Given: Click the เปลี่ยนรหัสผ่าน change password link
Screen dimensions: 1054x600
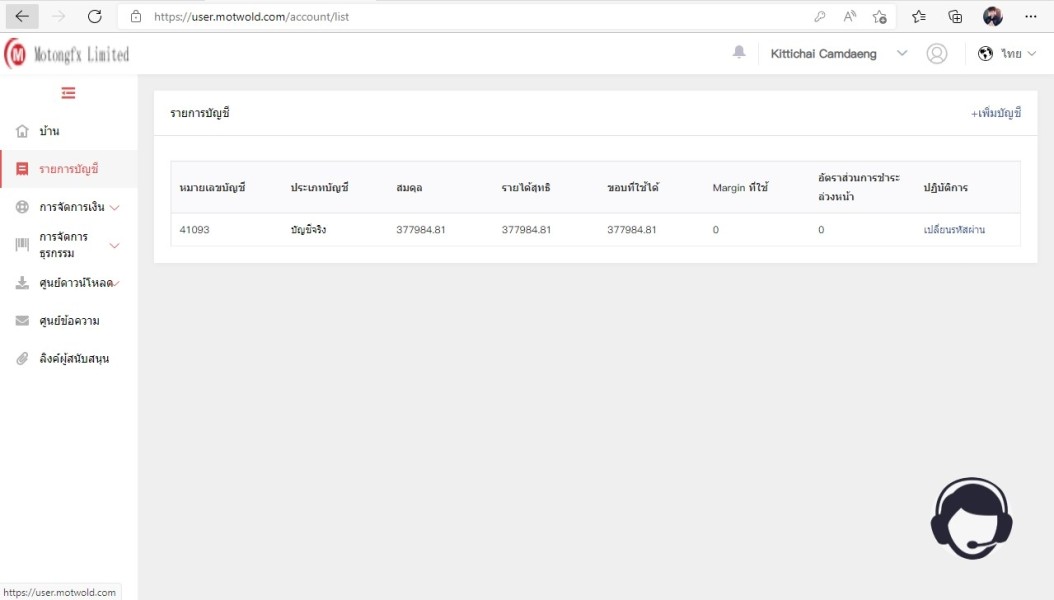Looking at the screenshot, I should tap(954, 230).
